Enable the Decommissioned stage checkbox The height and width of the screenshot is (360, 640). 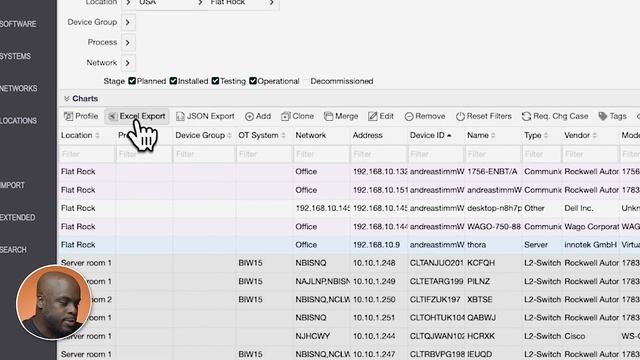pos(306,81)
